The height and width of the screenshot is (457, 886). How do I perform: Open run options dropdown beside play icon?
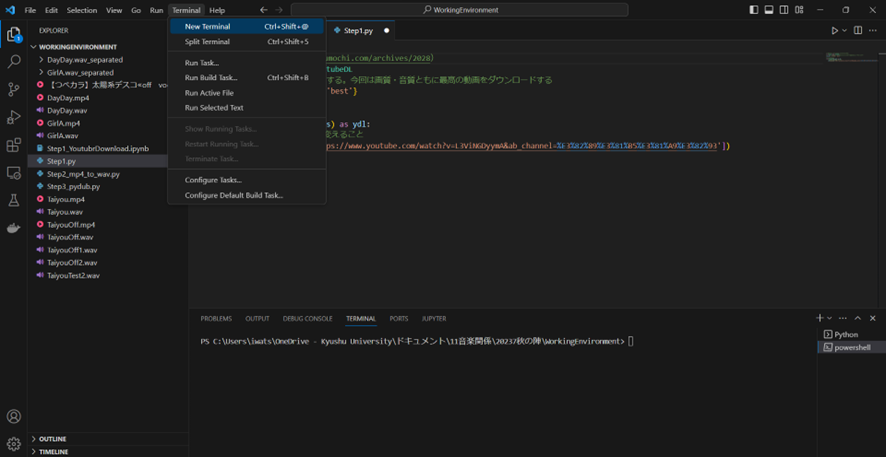pyautogui.click(x=845, y=31)
